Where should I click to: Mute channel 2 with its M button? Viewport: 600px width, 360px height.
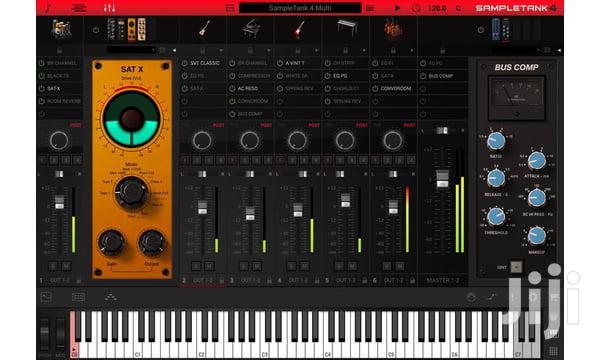pyautogui.click(x=209, y=266)
